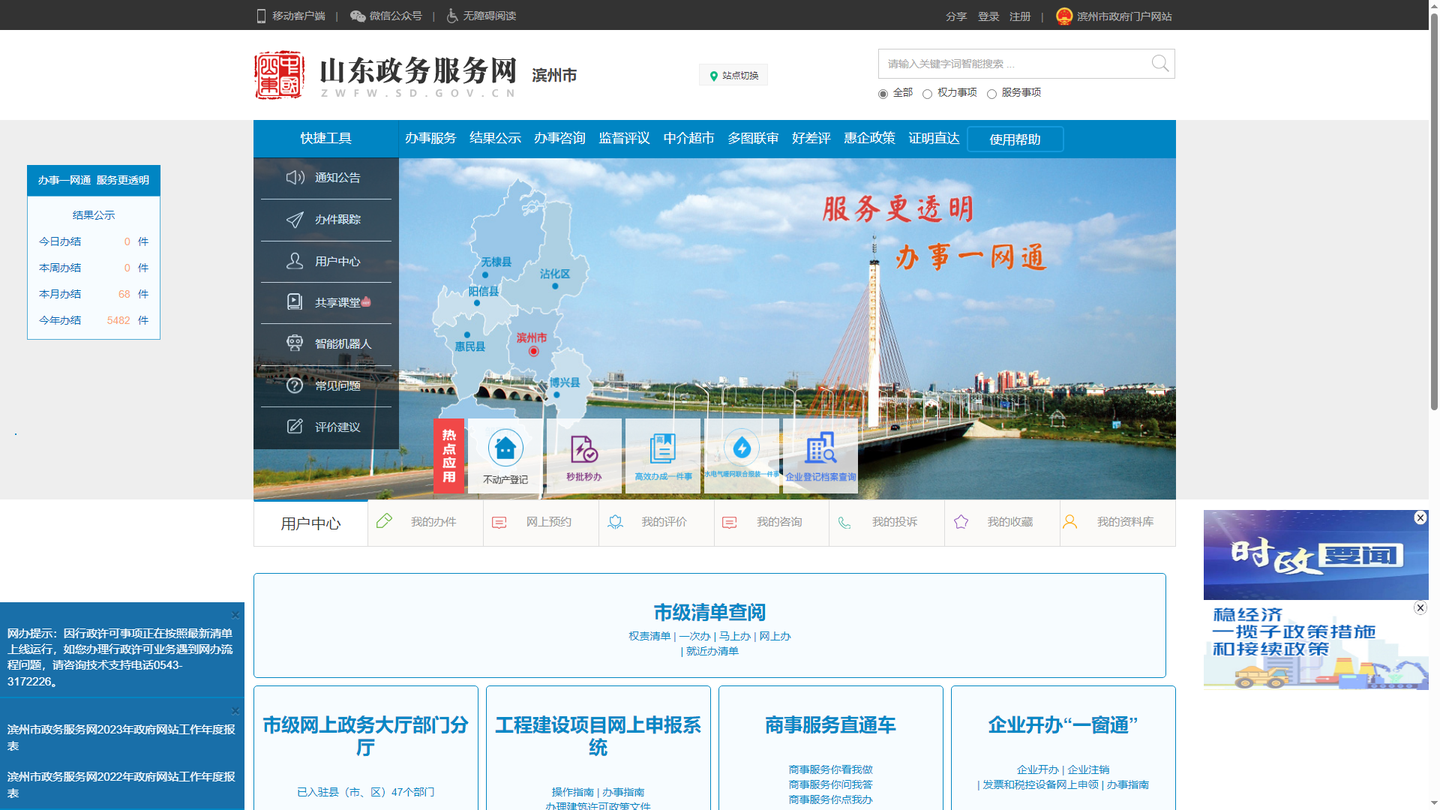Open the 办件跟踪 paper plane icon
Screen dimensions: 1440x810
295,220
